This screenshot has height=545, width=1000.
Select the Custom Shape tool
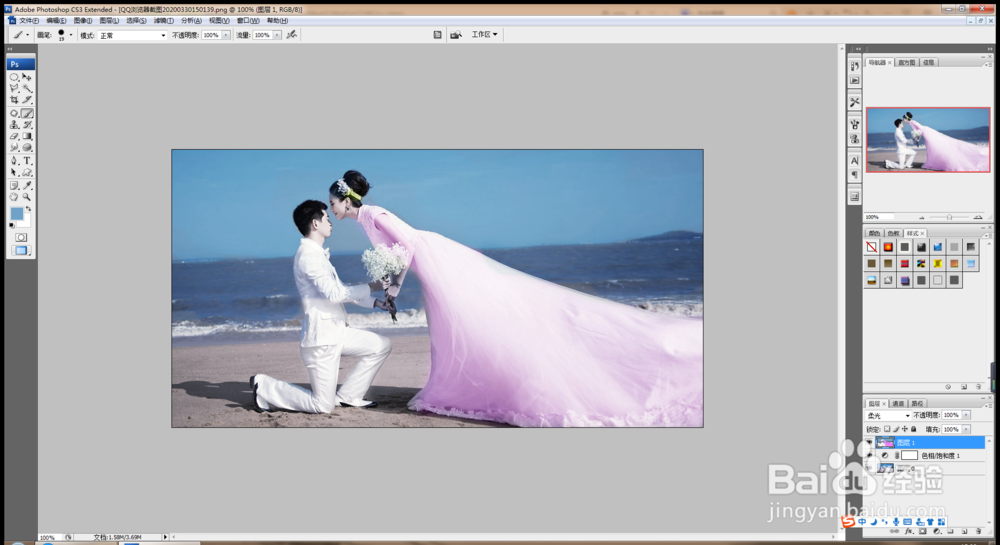point(27,173)
